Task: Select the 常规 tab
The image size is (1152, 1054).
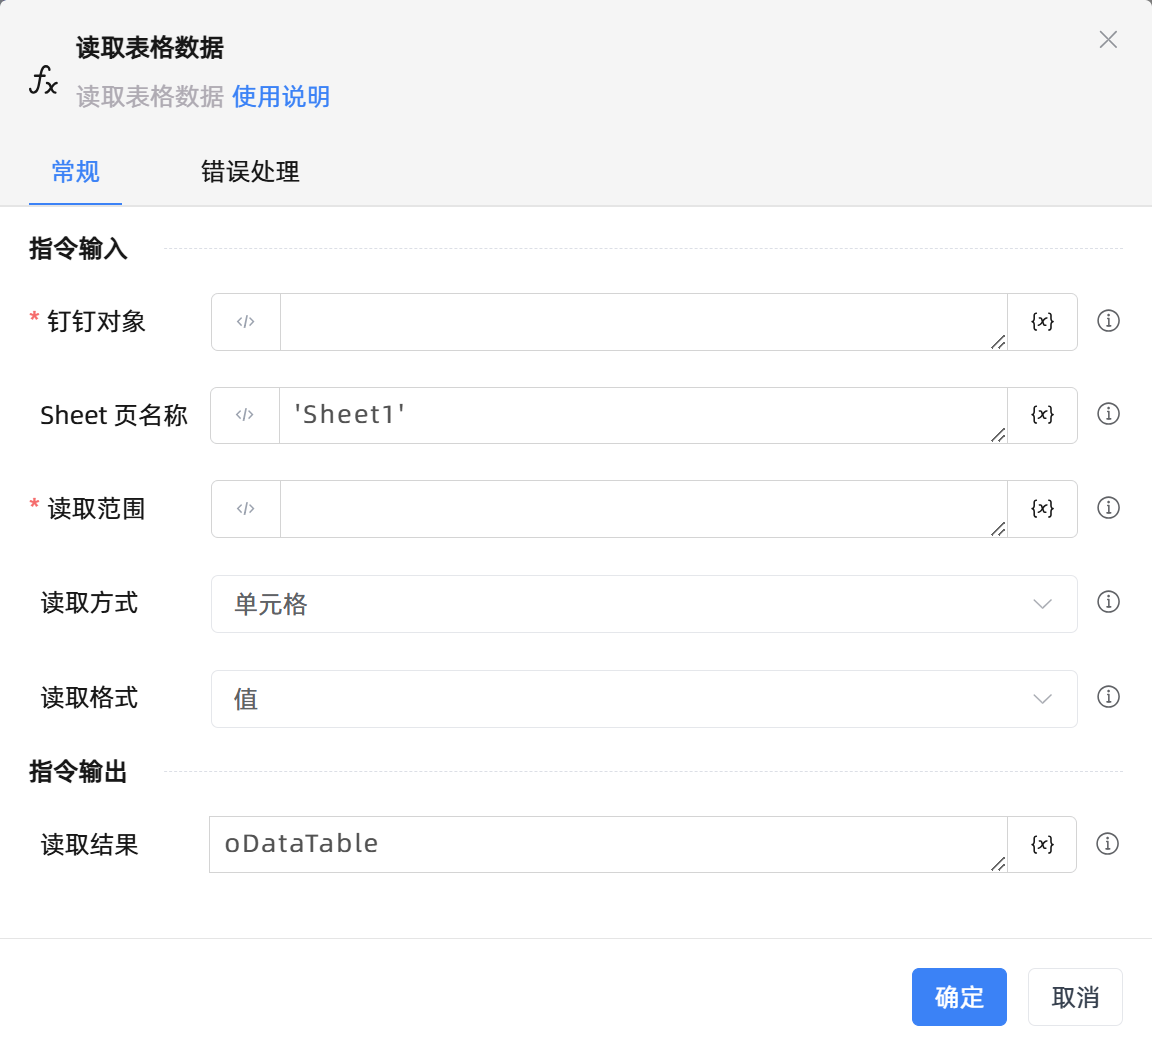Action: click(x=76, y=172)
